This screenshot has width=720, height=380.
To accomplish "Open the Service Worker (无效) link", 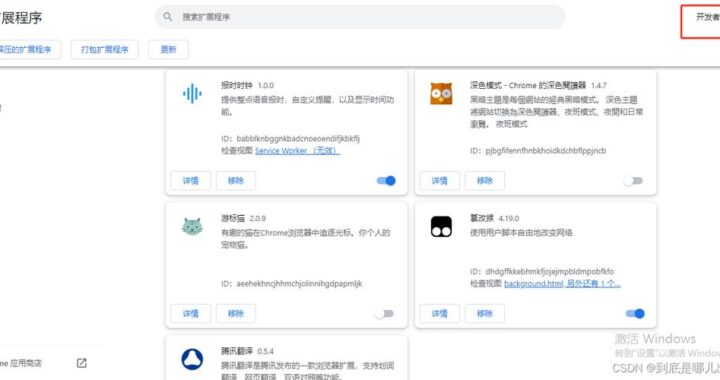I will click(297, 151).
